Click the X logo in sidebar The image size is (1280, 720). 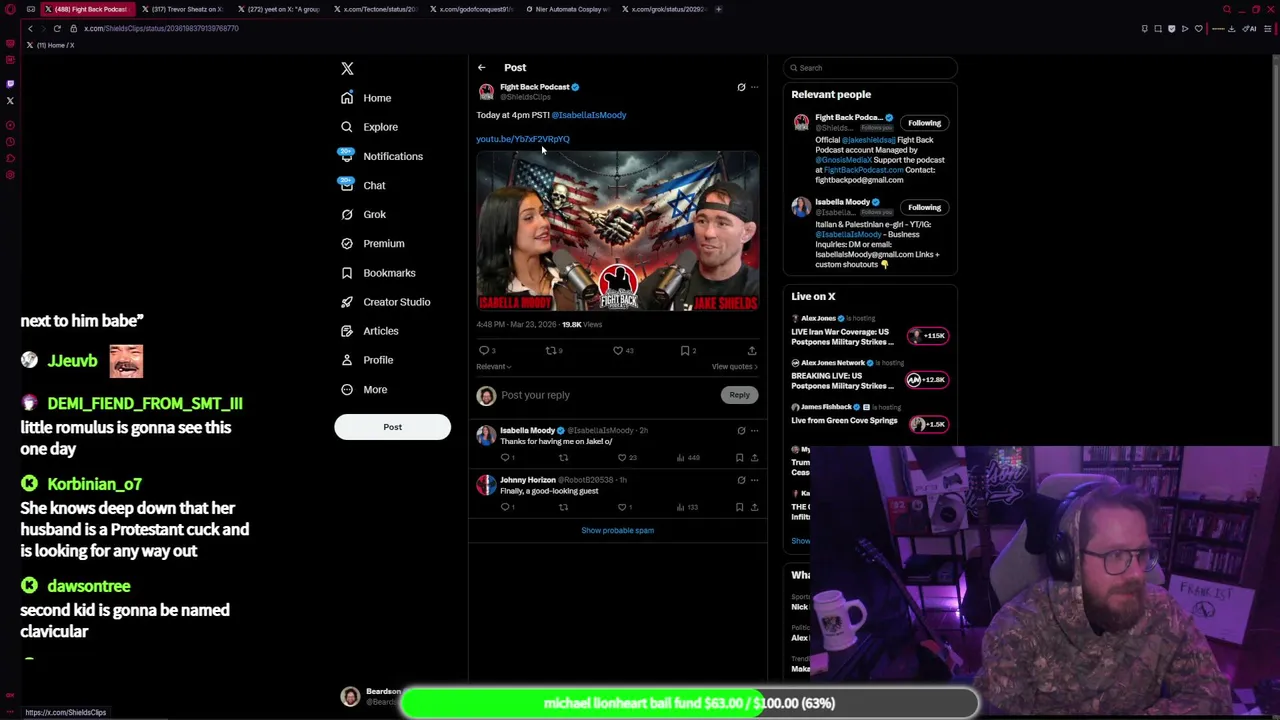click(347, 68)
